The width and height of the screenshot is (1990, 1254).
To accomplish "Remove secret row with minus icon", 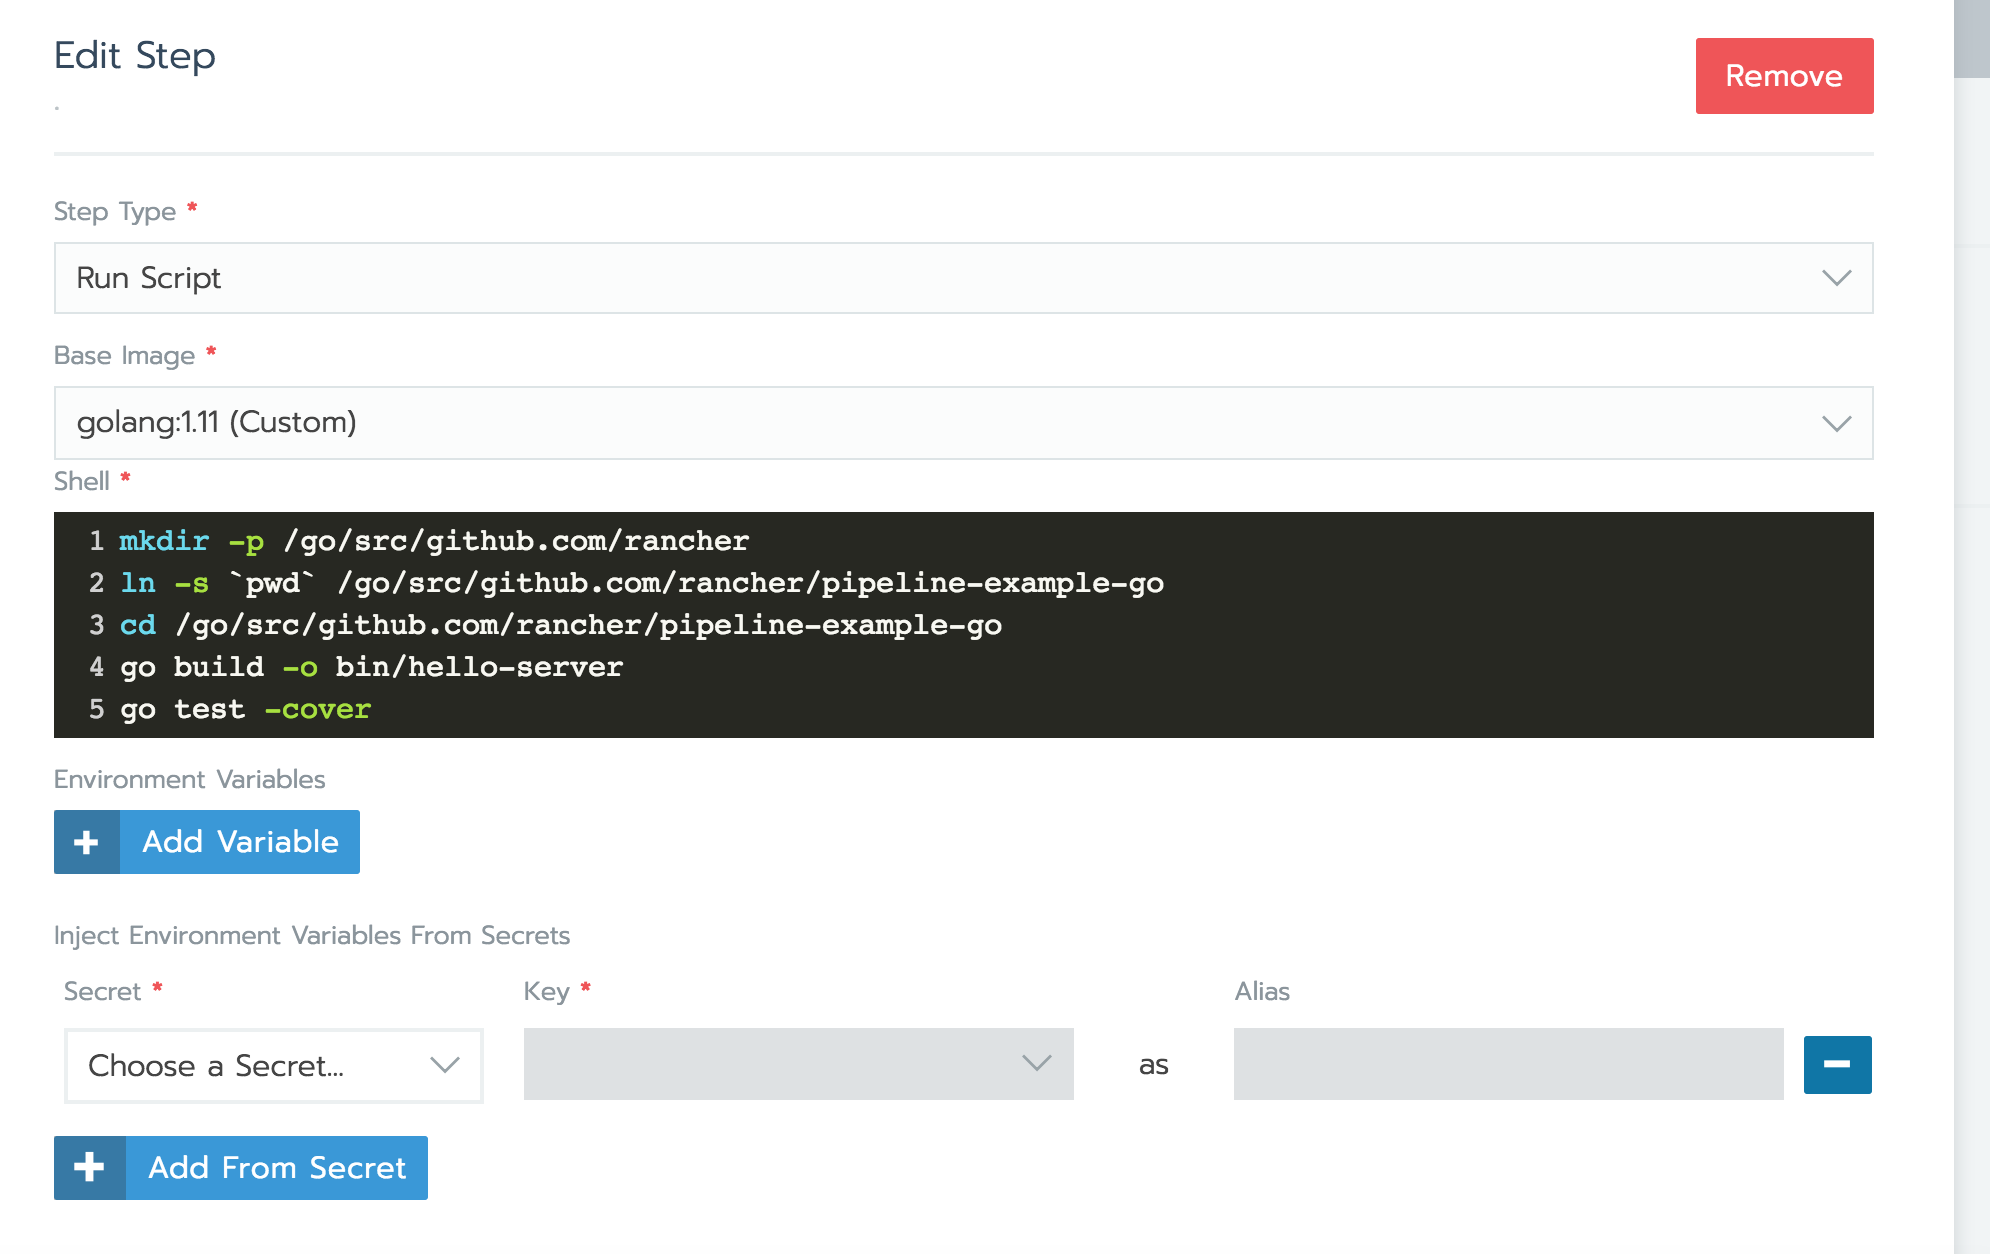I will coord(1837,1065).
